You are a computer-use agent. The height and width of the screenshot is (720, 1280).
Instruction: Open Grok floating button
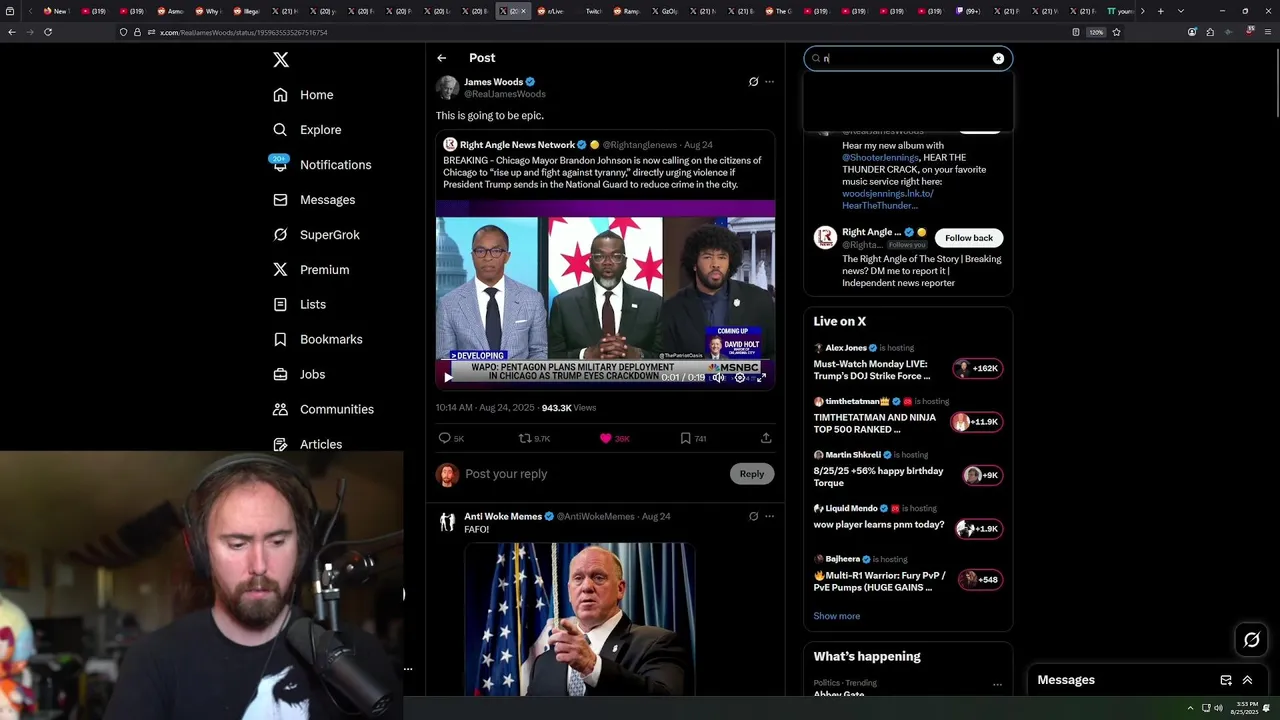pos(1252,640)
